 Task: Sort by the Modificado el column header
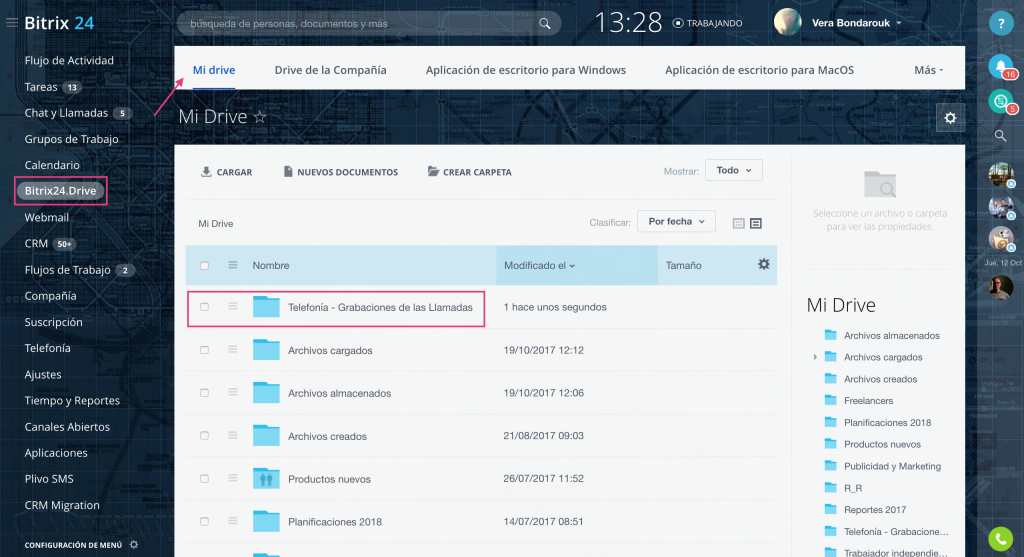click(539, 266)
